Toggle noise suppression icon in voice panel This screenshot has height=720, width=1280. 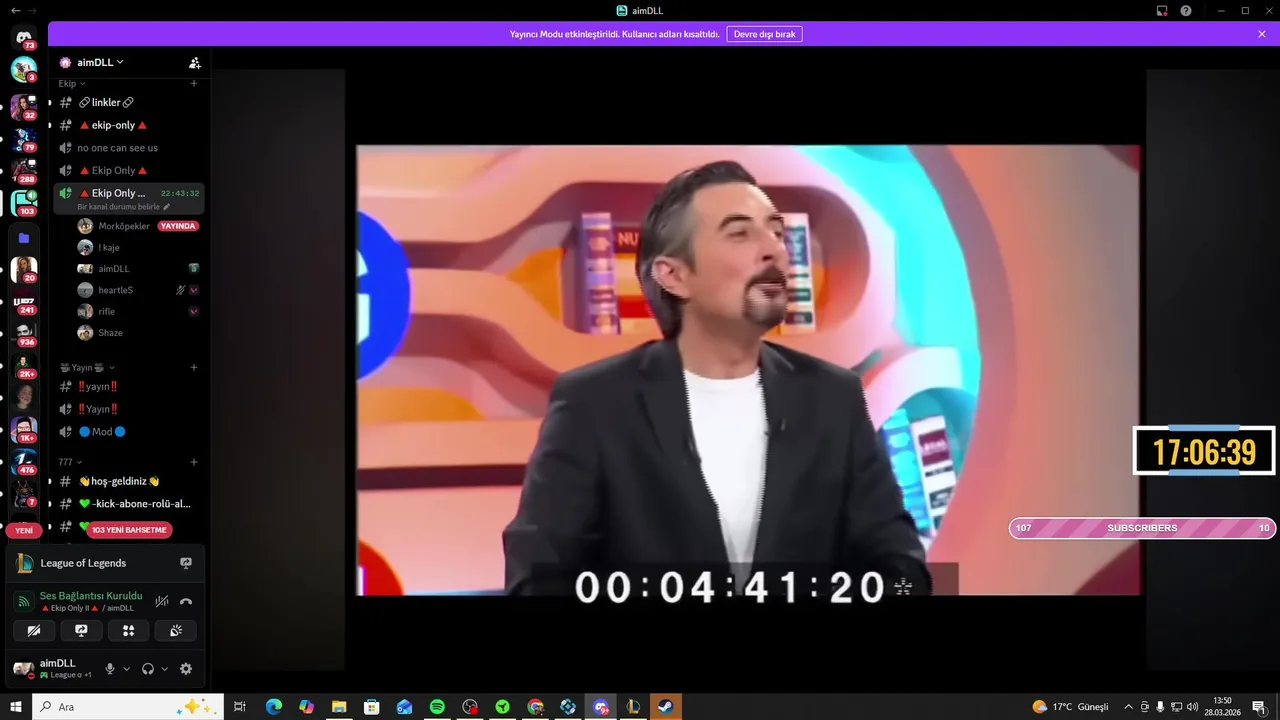[162, 601]
